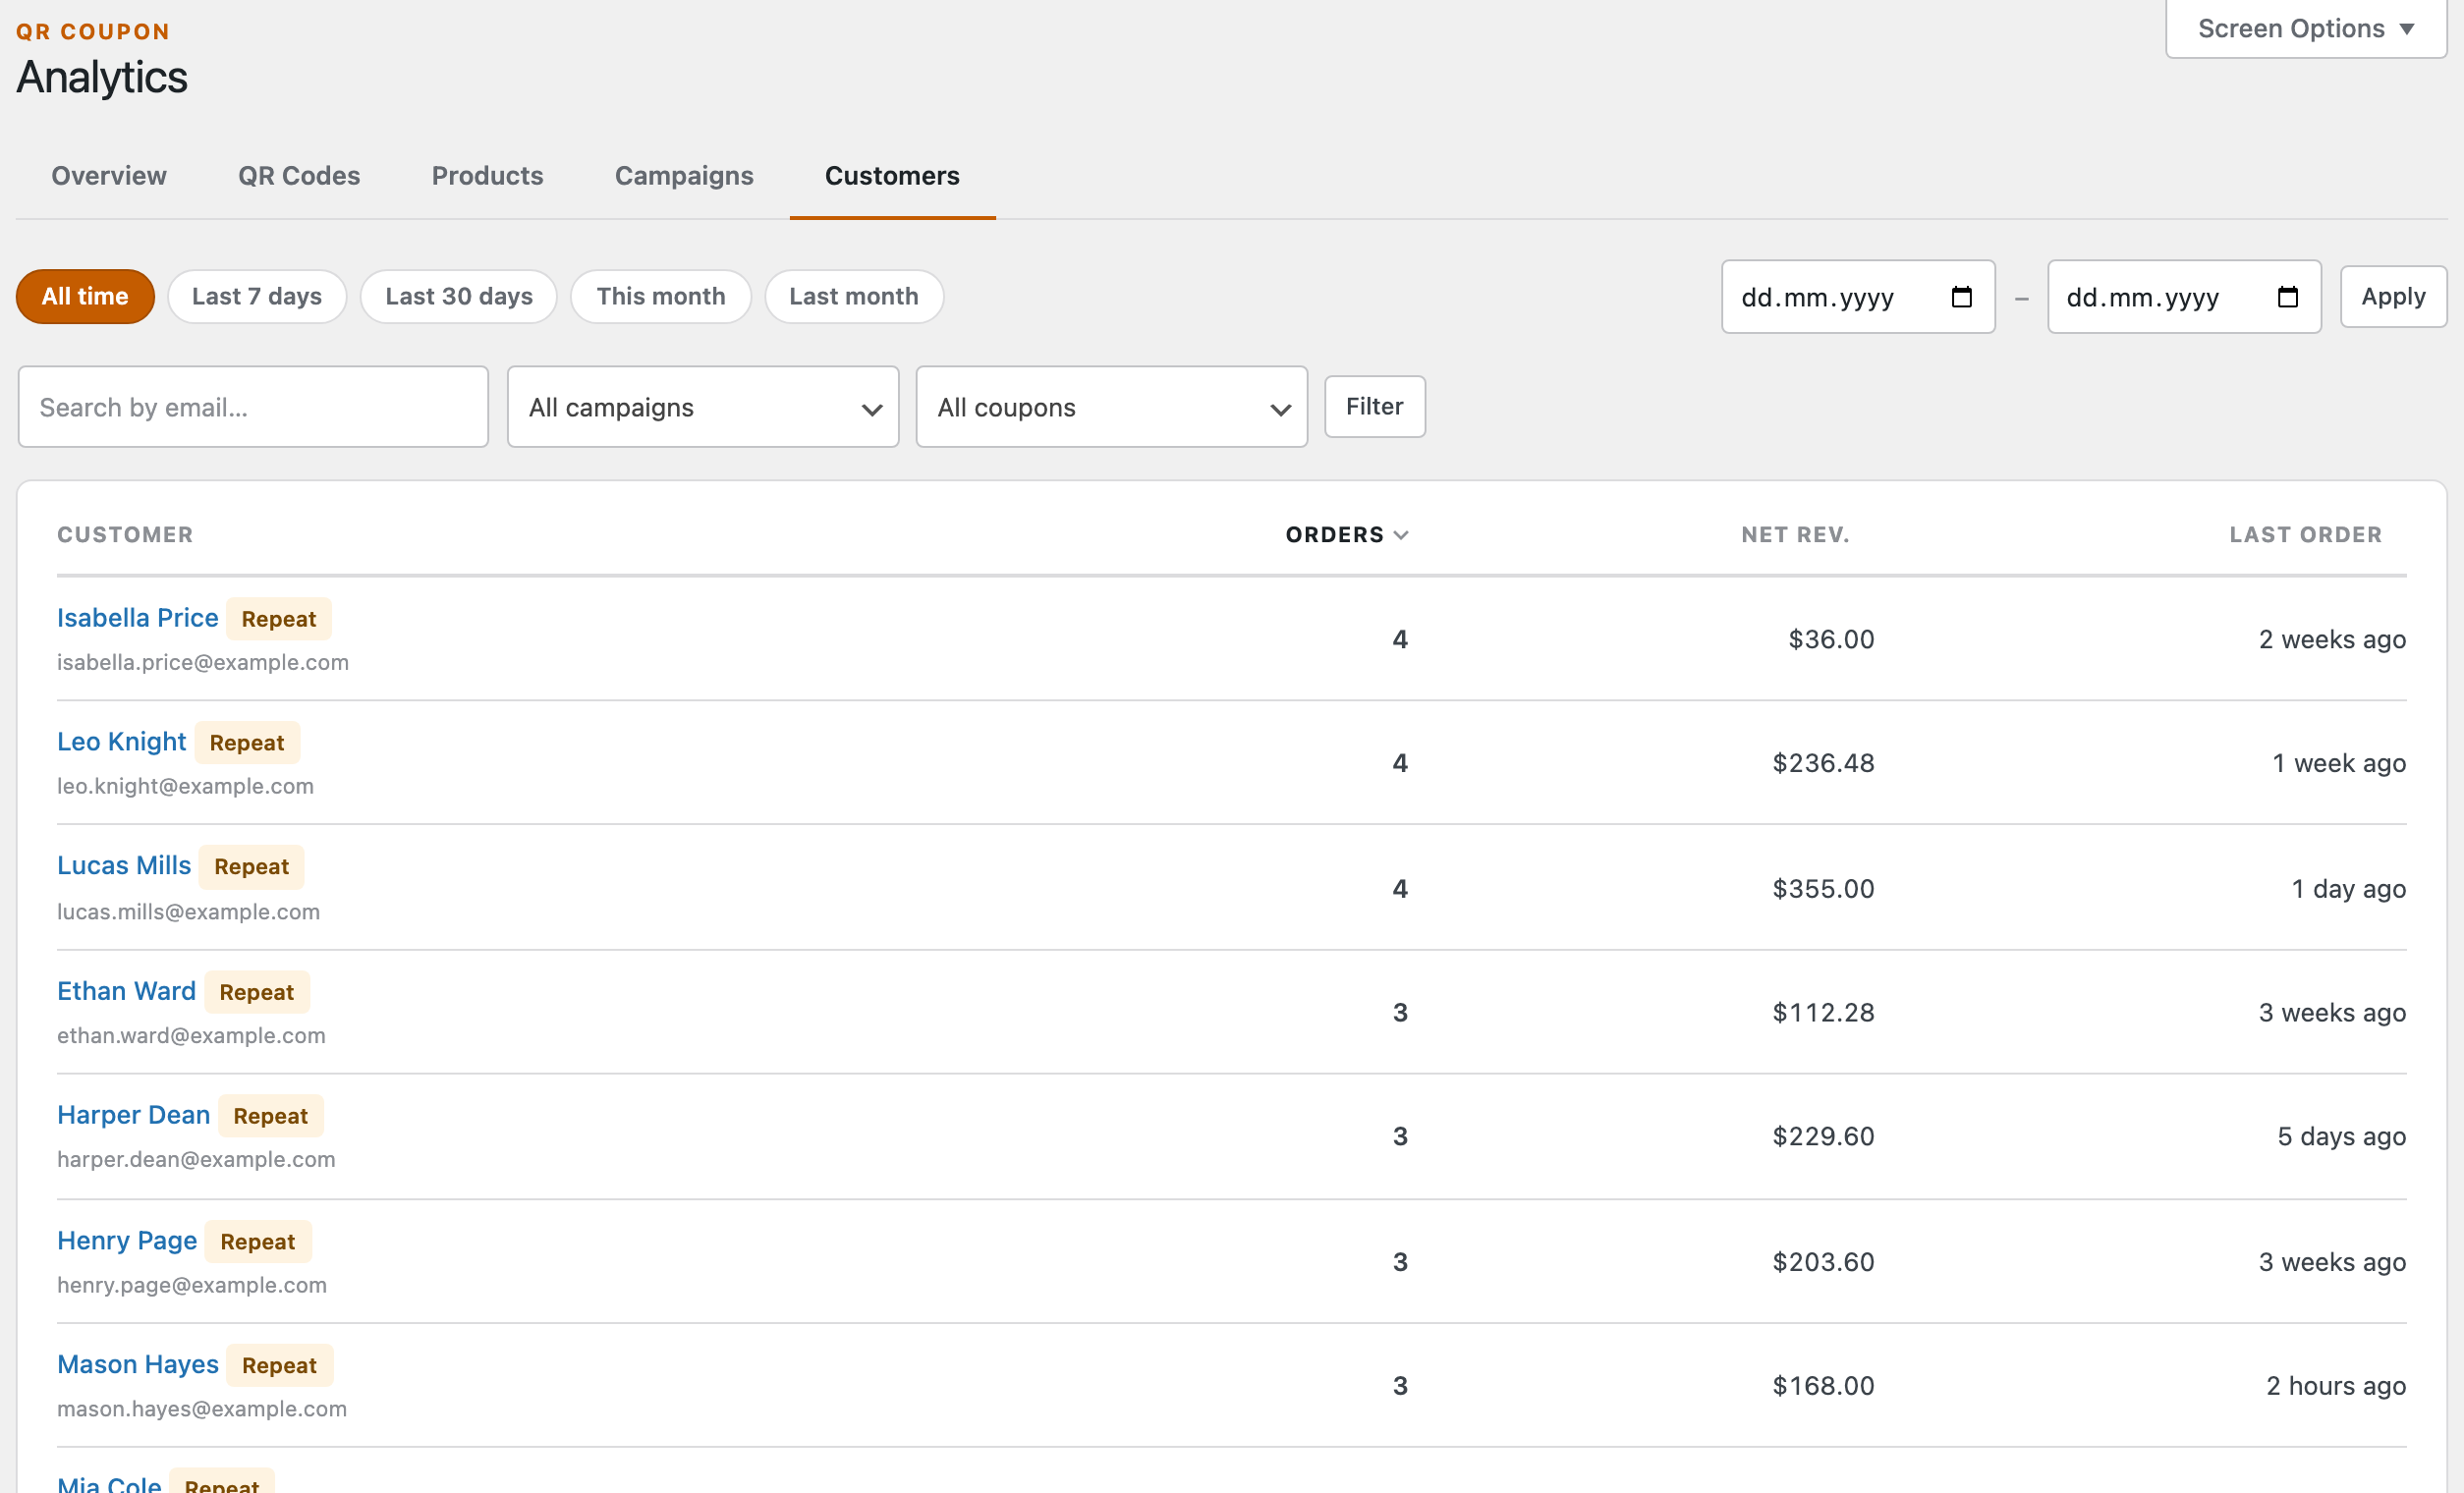This screenshot has height=1493, width=2464.
Task: Click the 2 weeks ago last order cell
Action: [x=2332, y=640]
